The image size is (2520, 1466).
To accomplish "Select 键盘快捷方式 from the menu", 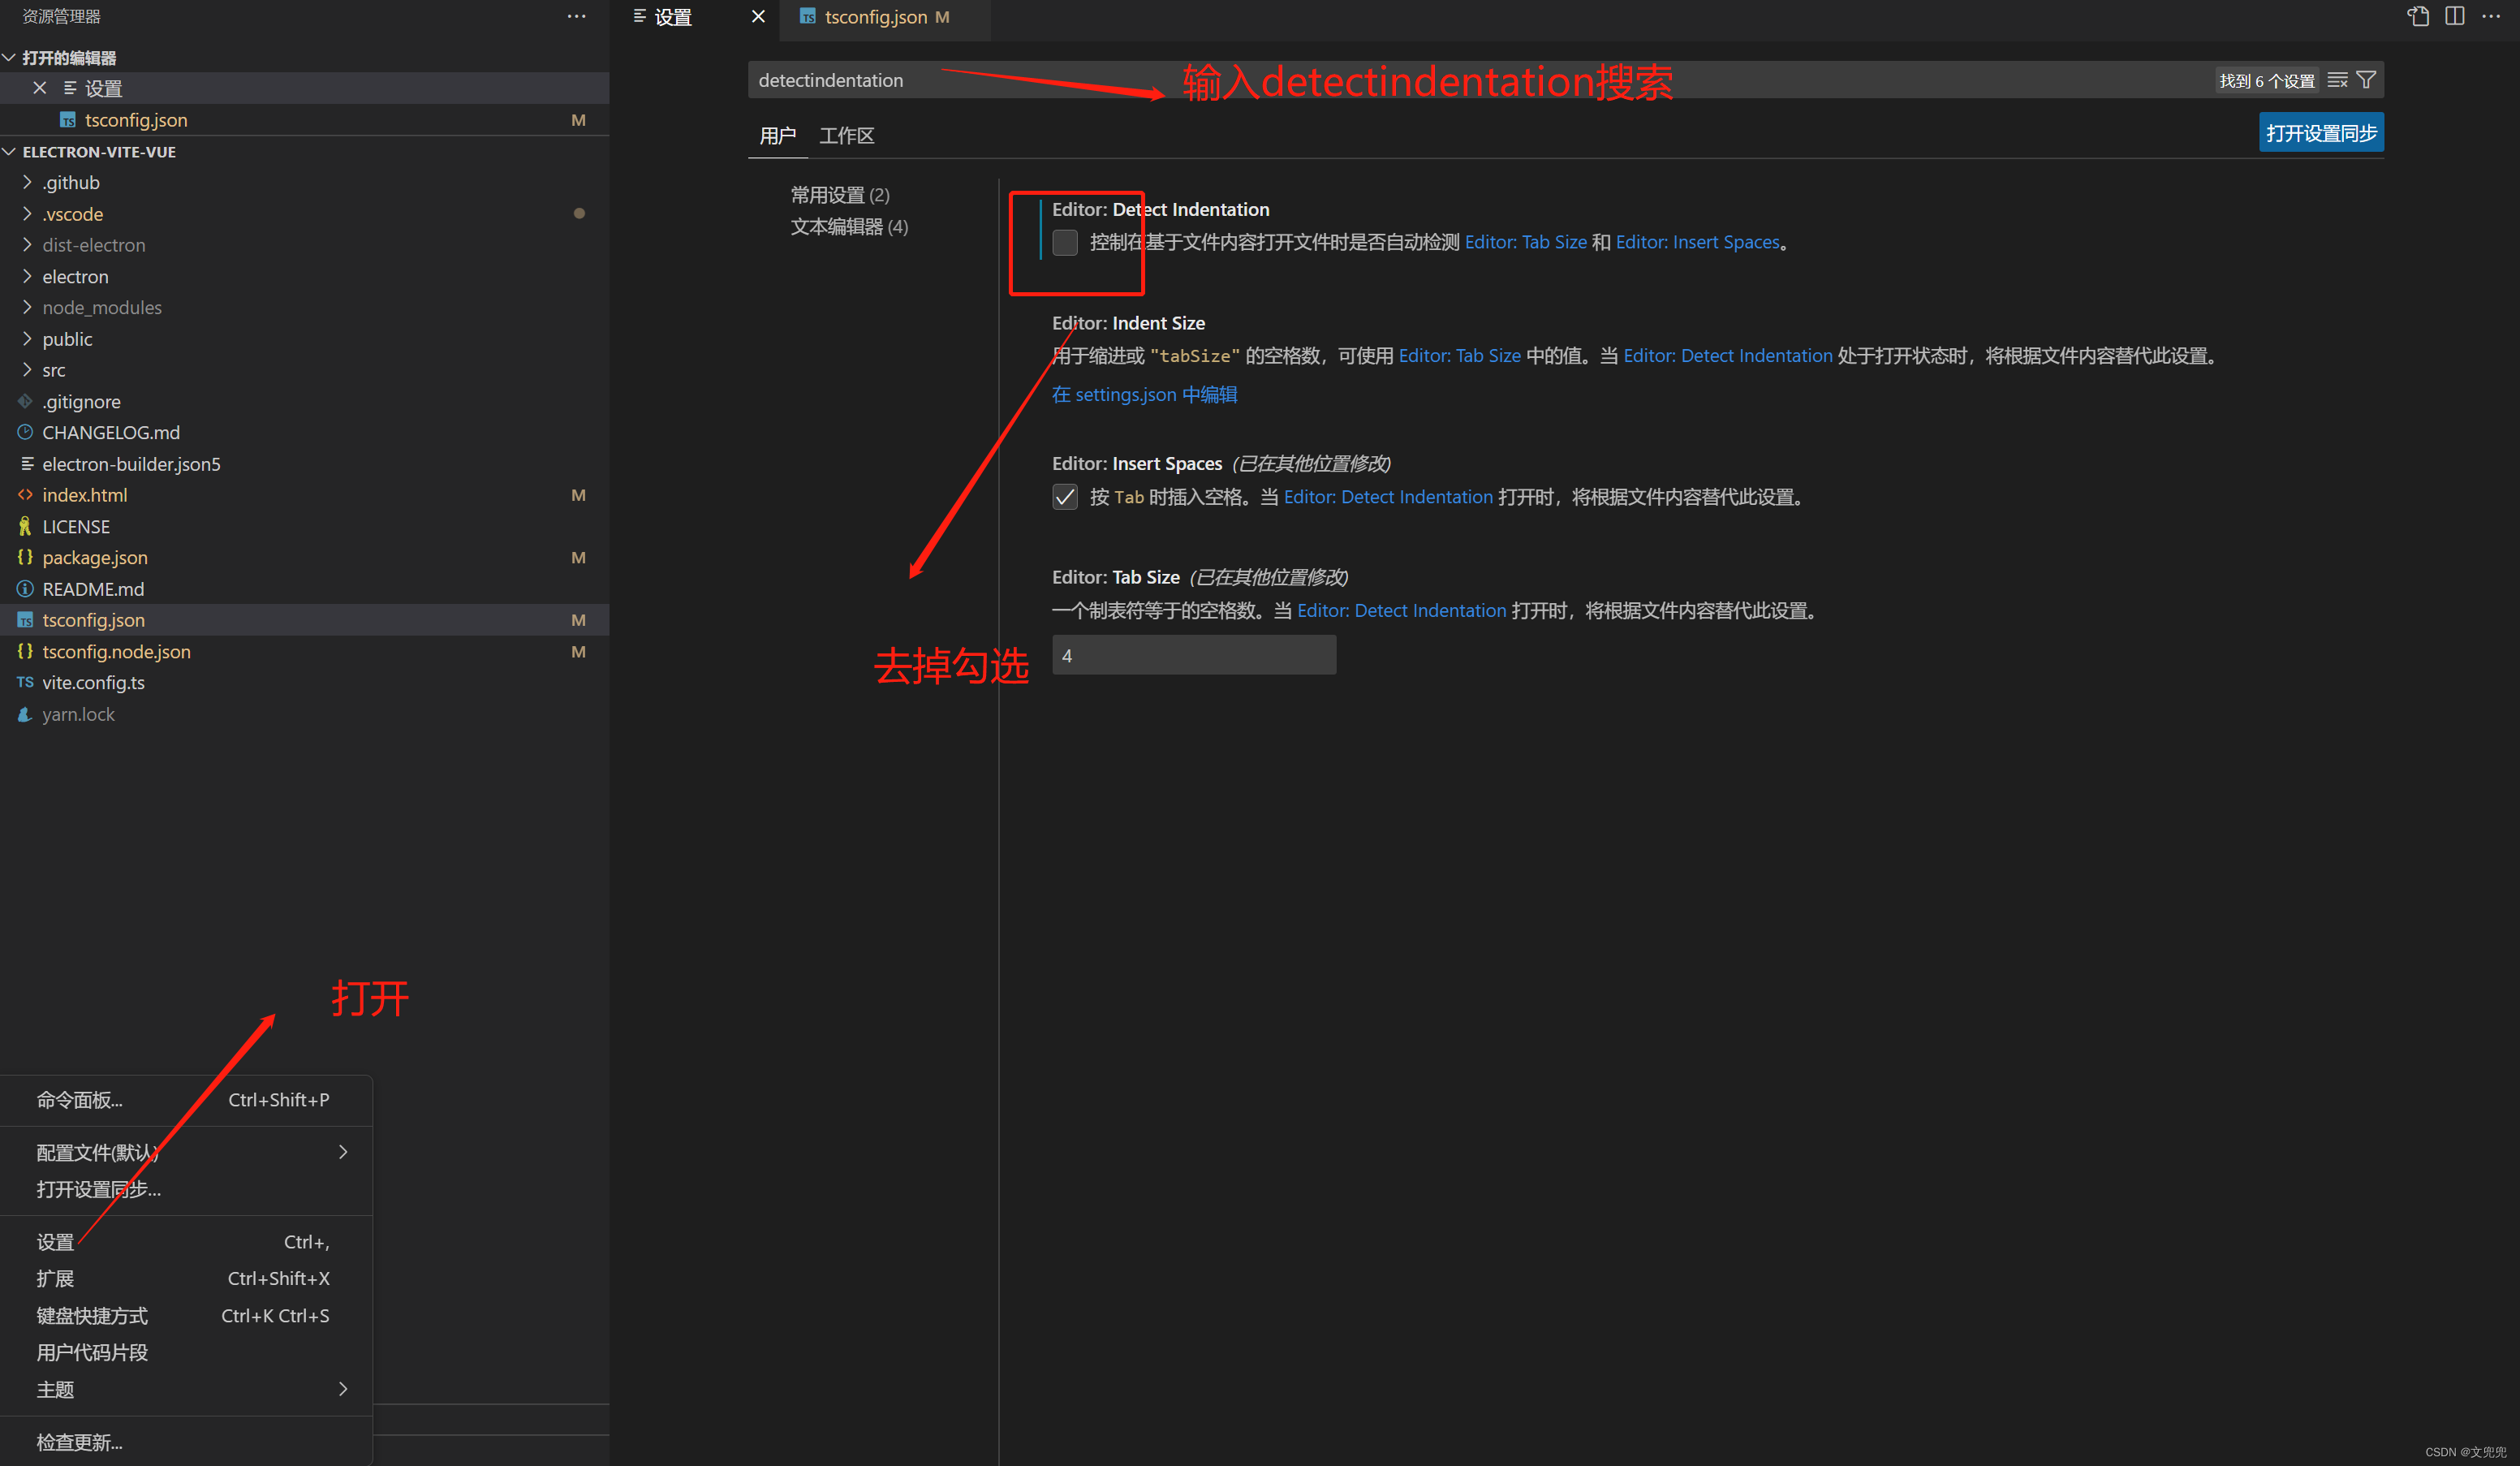I will coord(92,1315).
